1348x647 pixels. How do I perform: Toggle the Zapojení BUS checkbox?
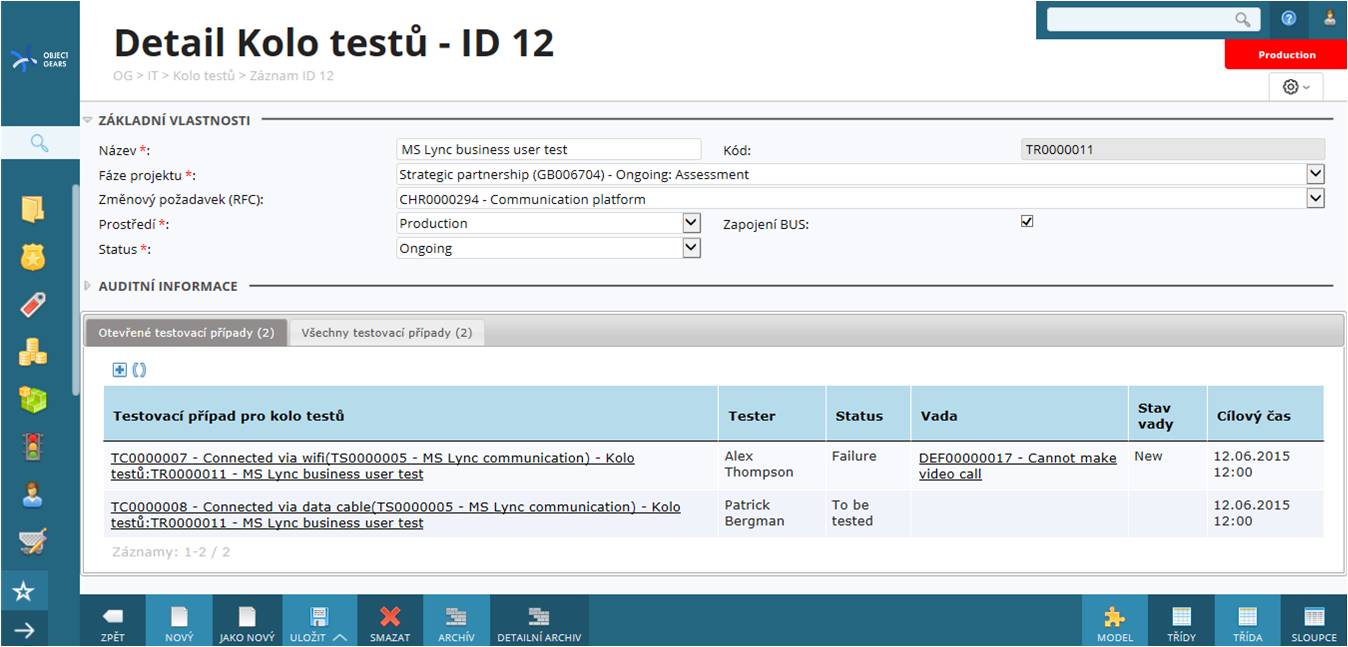[1027, 222]
